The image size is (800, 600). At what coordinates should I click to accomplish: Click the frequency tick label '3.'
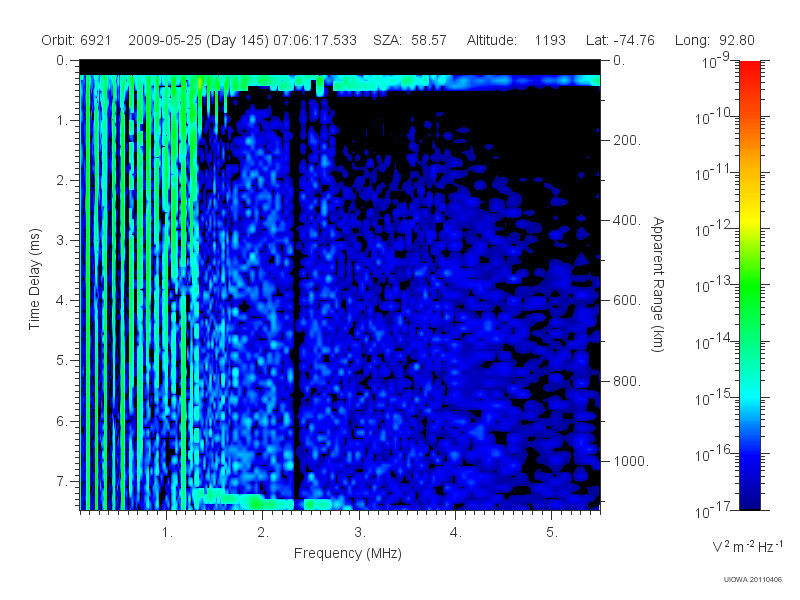360,533
